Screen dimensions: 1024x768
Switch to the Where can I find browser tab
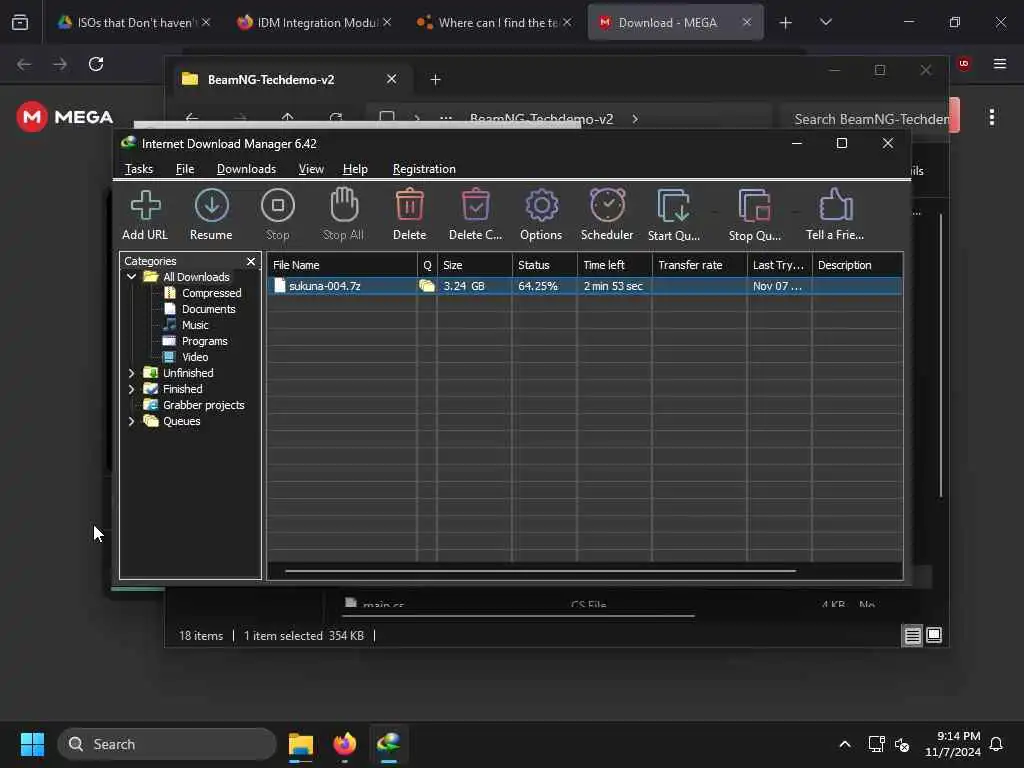tap(494, 22)
